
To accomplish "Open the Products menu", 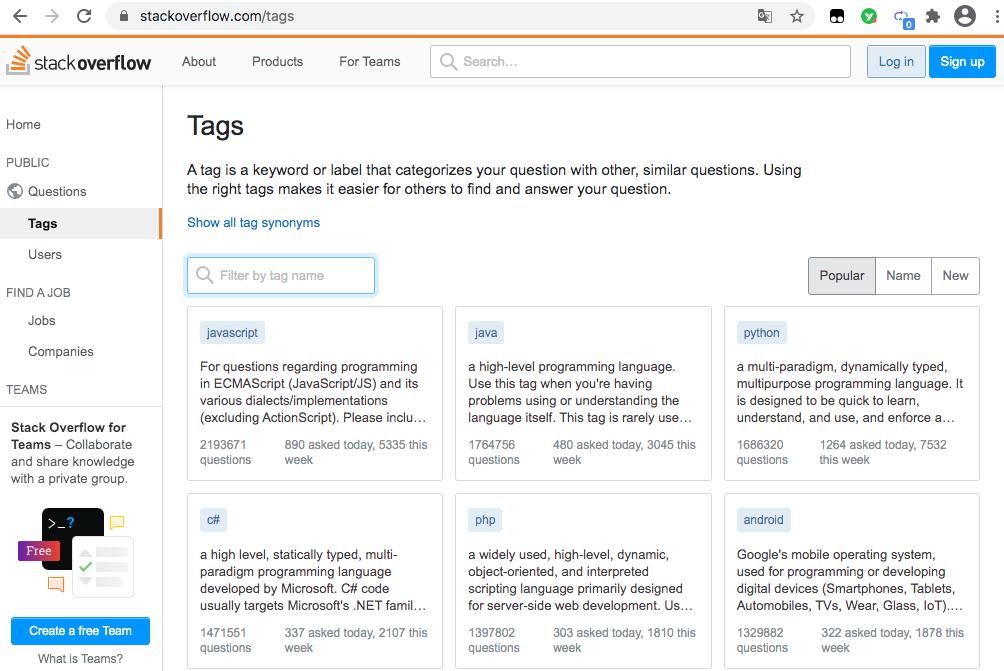I will pos(277,61).
